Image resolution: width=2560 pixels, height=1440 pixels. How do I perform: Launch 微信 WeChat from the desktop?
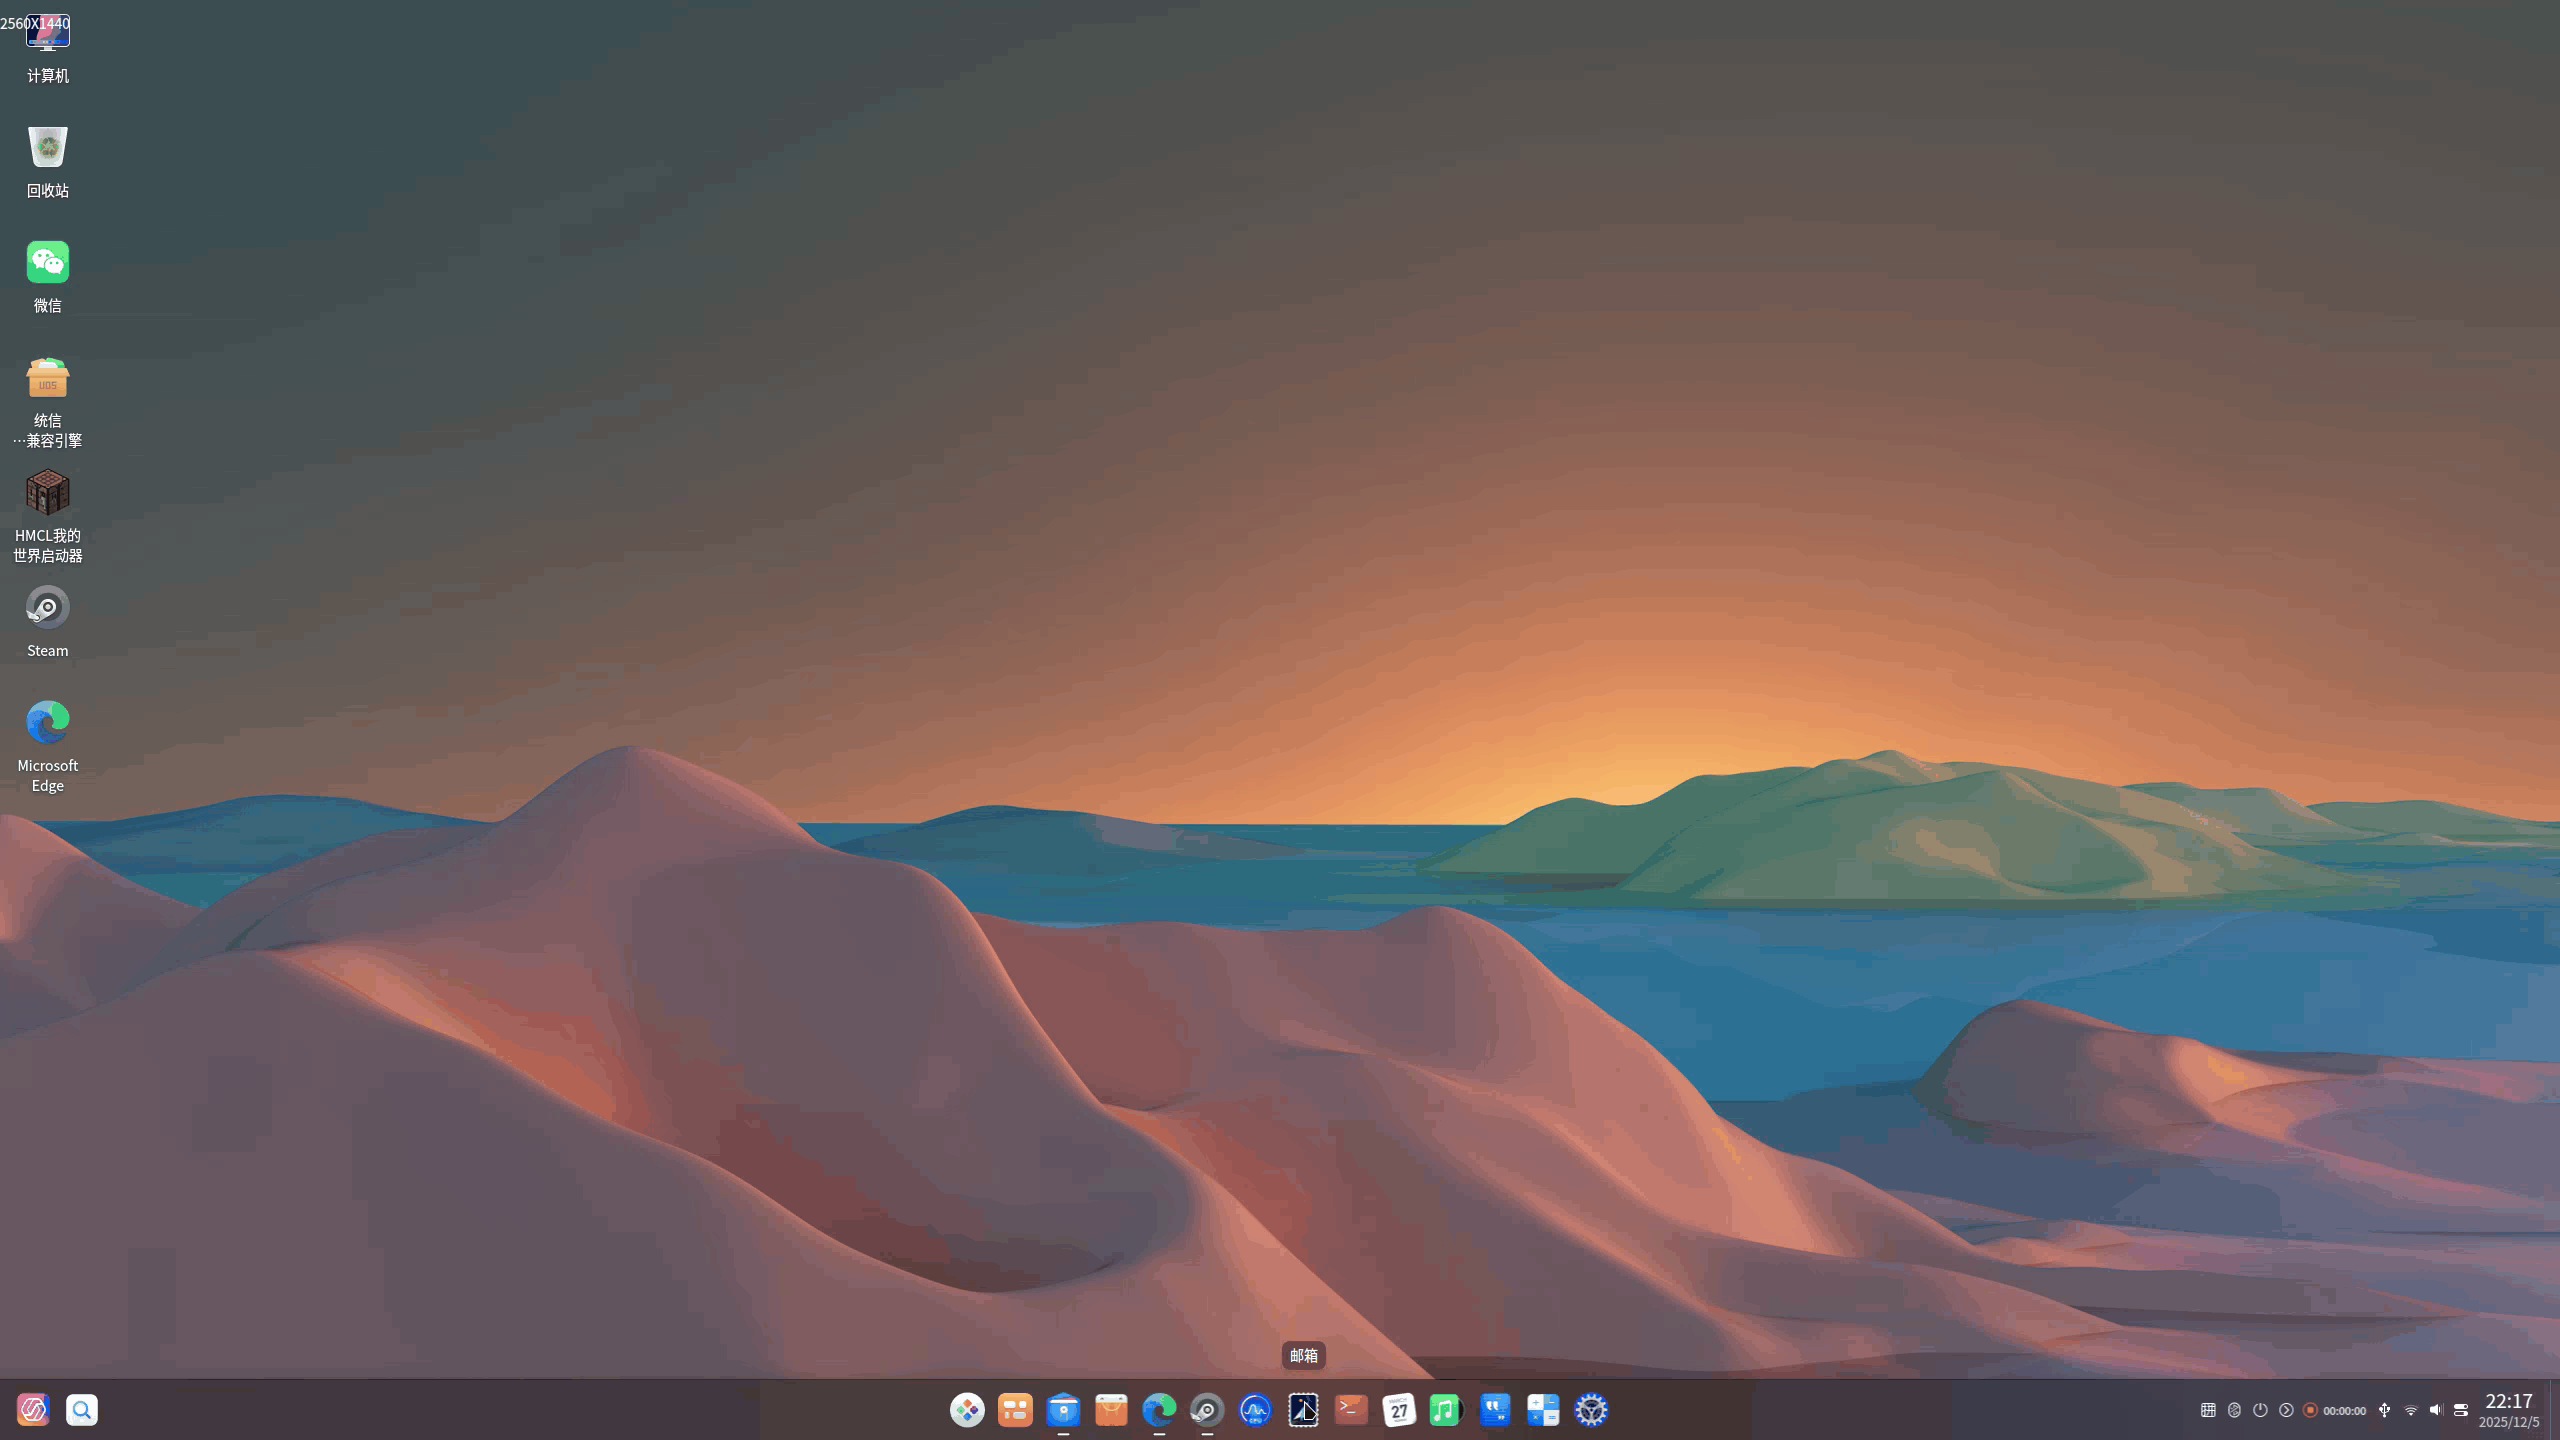point(47,262)
